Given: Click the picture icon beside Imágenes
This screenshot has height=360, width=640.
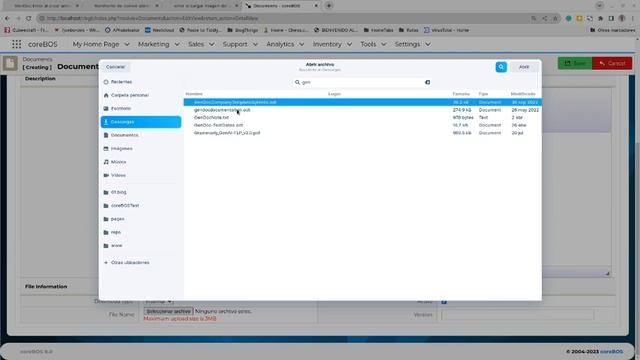Looking at the screenshot, I should 106,149.
